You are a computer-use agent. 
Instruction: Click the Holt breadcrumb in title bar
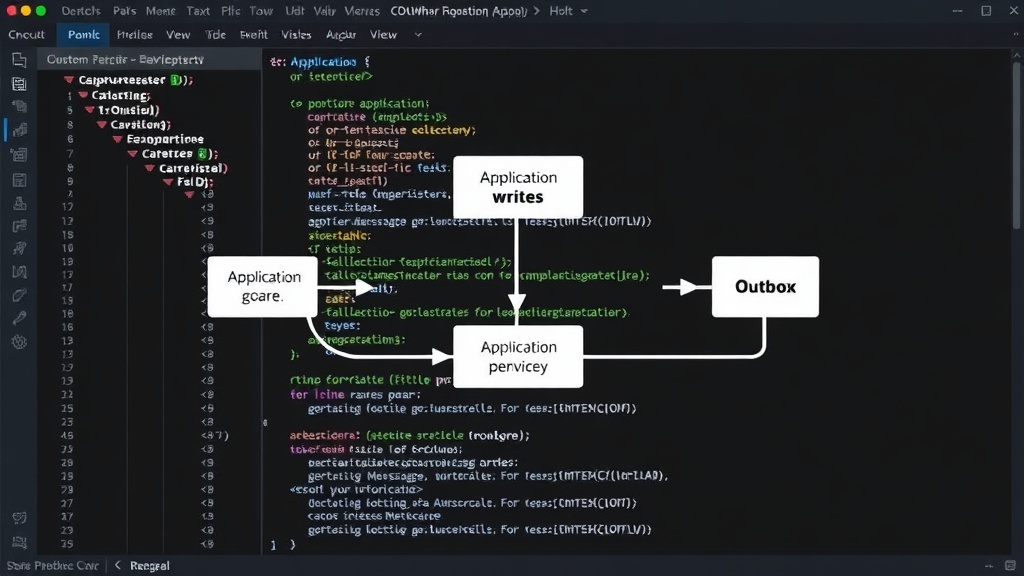[x=561, y=11]
